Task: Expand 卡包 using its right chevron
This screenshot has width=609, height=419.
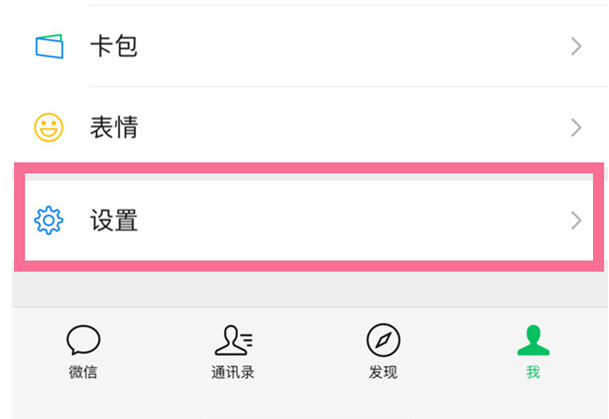Action: pyautogui.click(x=576, y=46)
